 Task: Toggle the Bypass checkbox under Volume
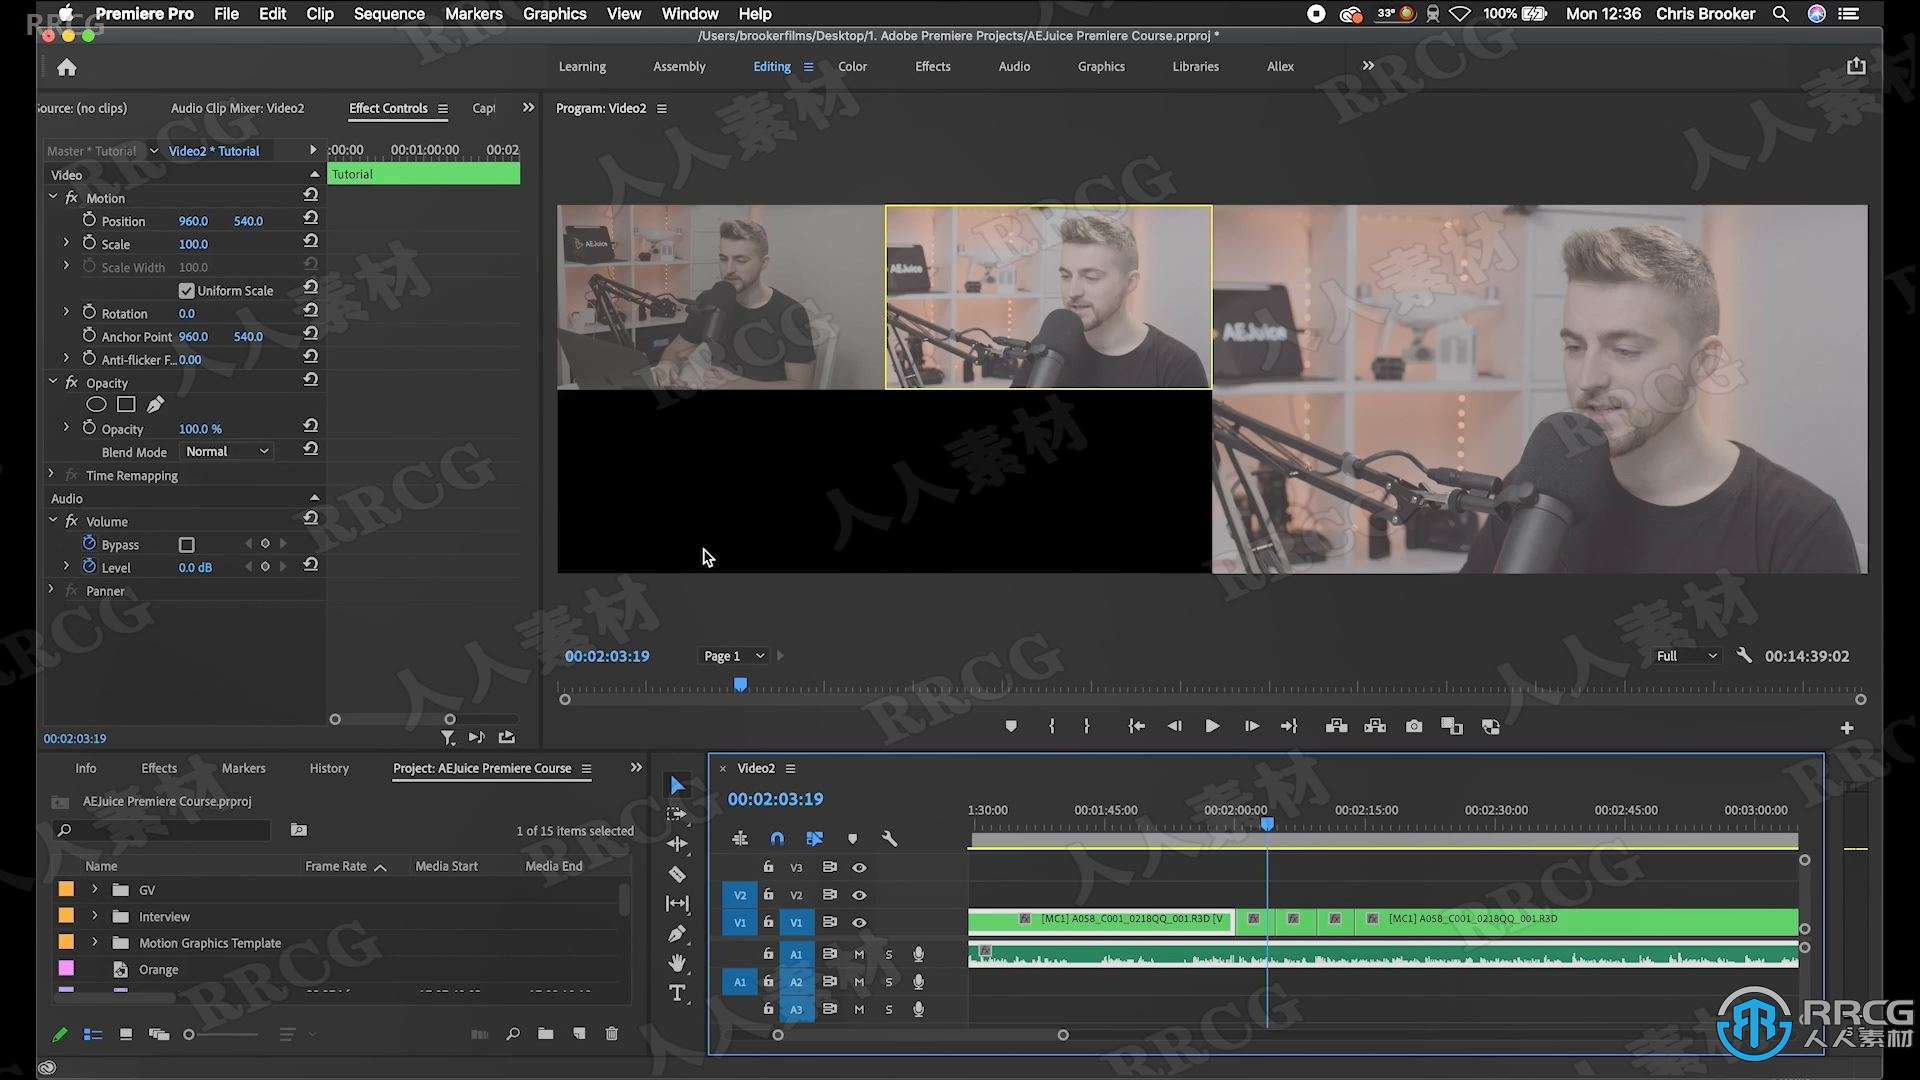tap(186, 545)
